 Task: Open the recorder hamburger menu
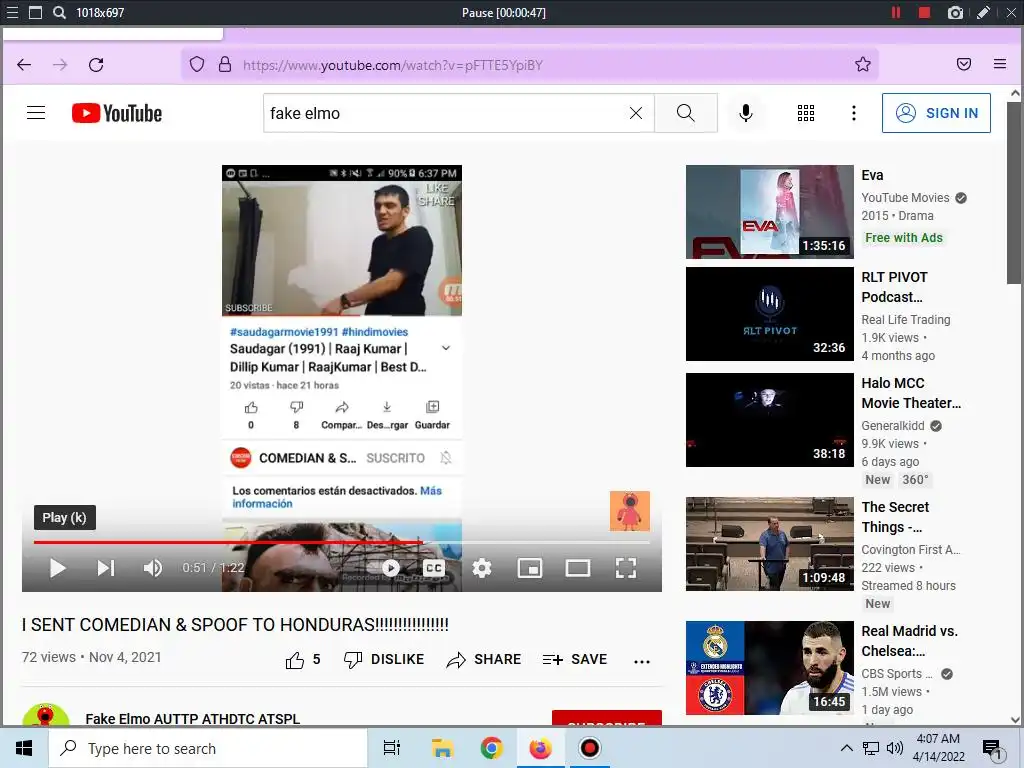[12, 12]
